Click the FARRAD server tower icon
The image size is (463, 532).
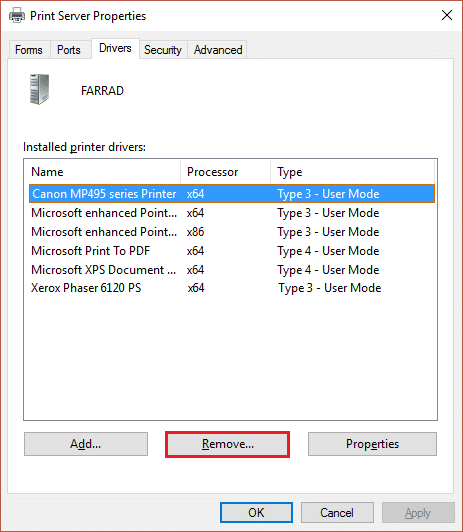pos(39,90)
